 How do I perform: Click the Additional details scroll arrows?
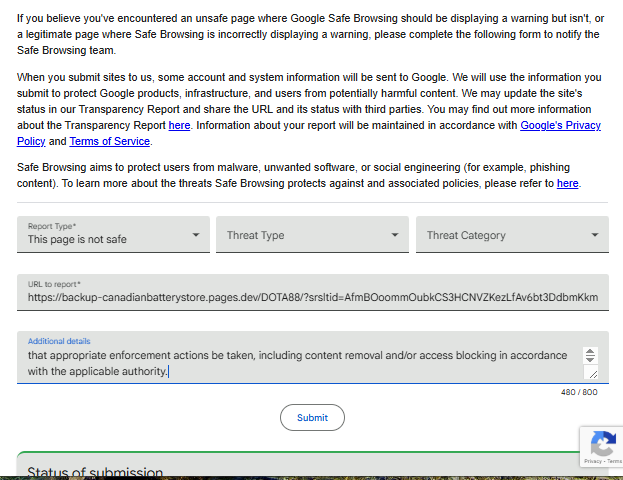point(590,355)
